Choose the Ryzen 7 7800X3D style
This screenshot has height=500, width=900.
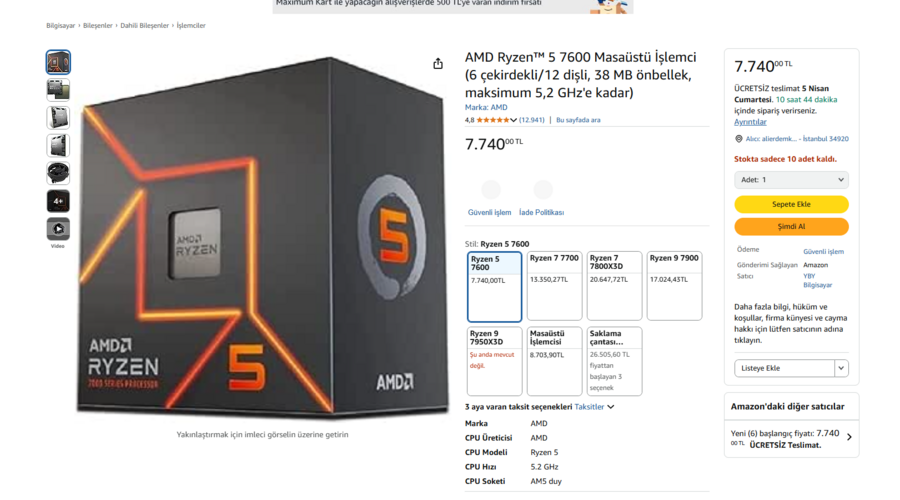(x=614, y=286)
